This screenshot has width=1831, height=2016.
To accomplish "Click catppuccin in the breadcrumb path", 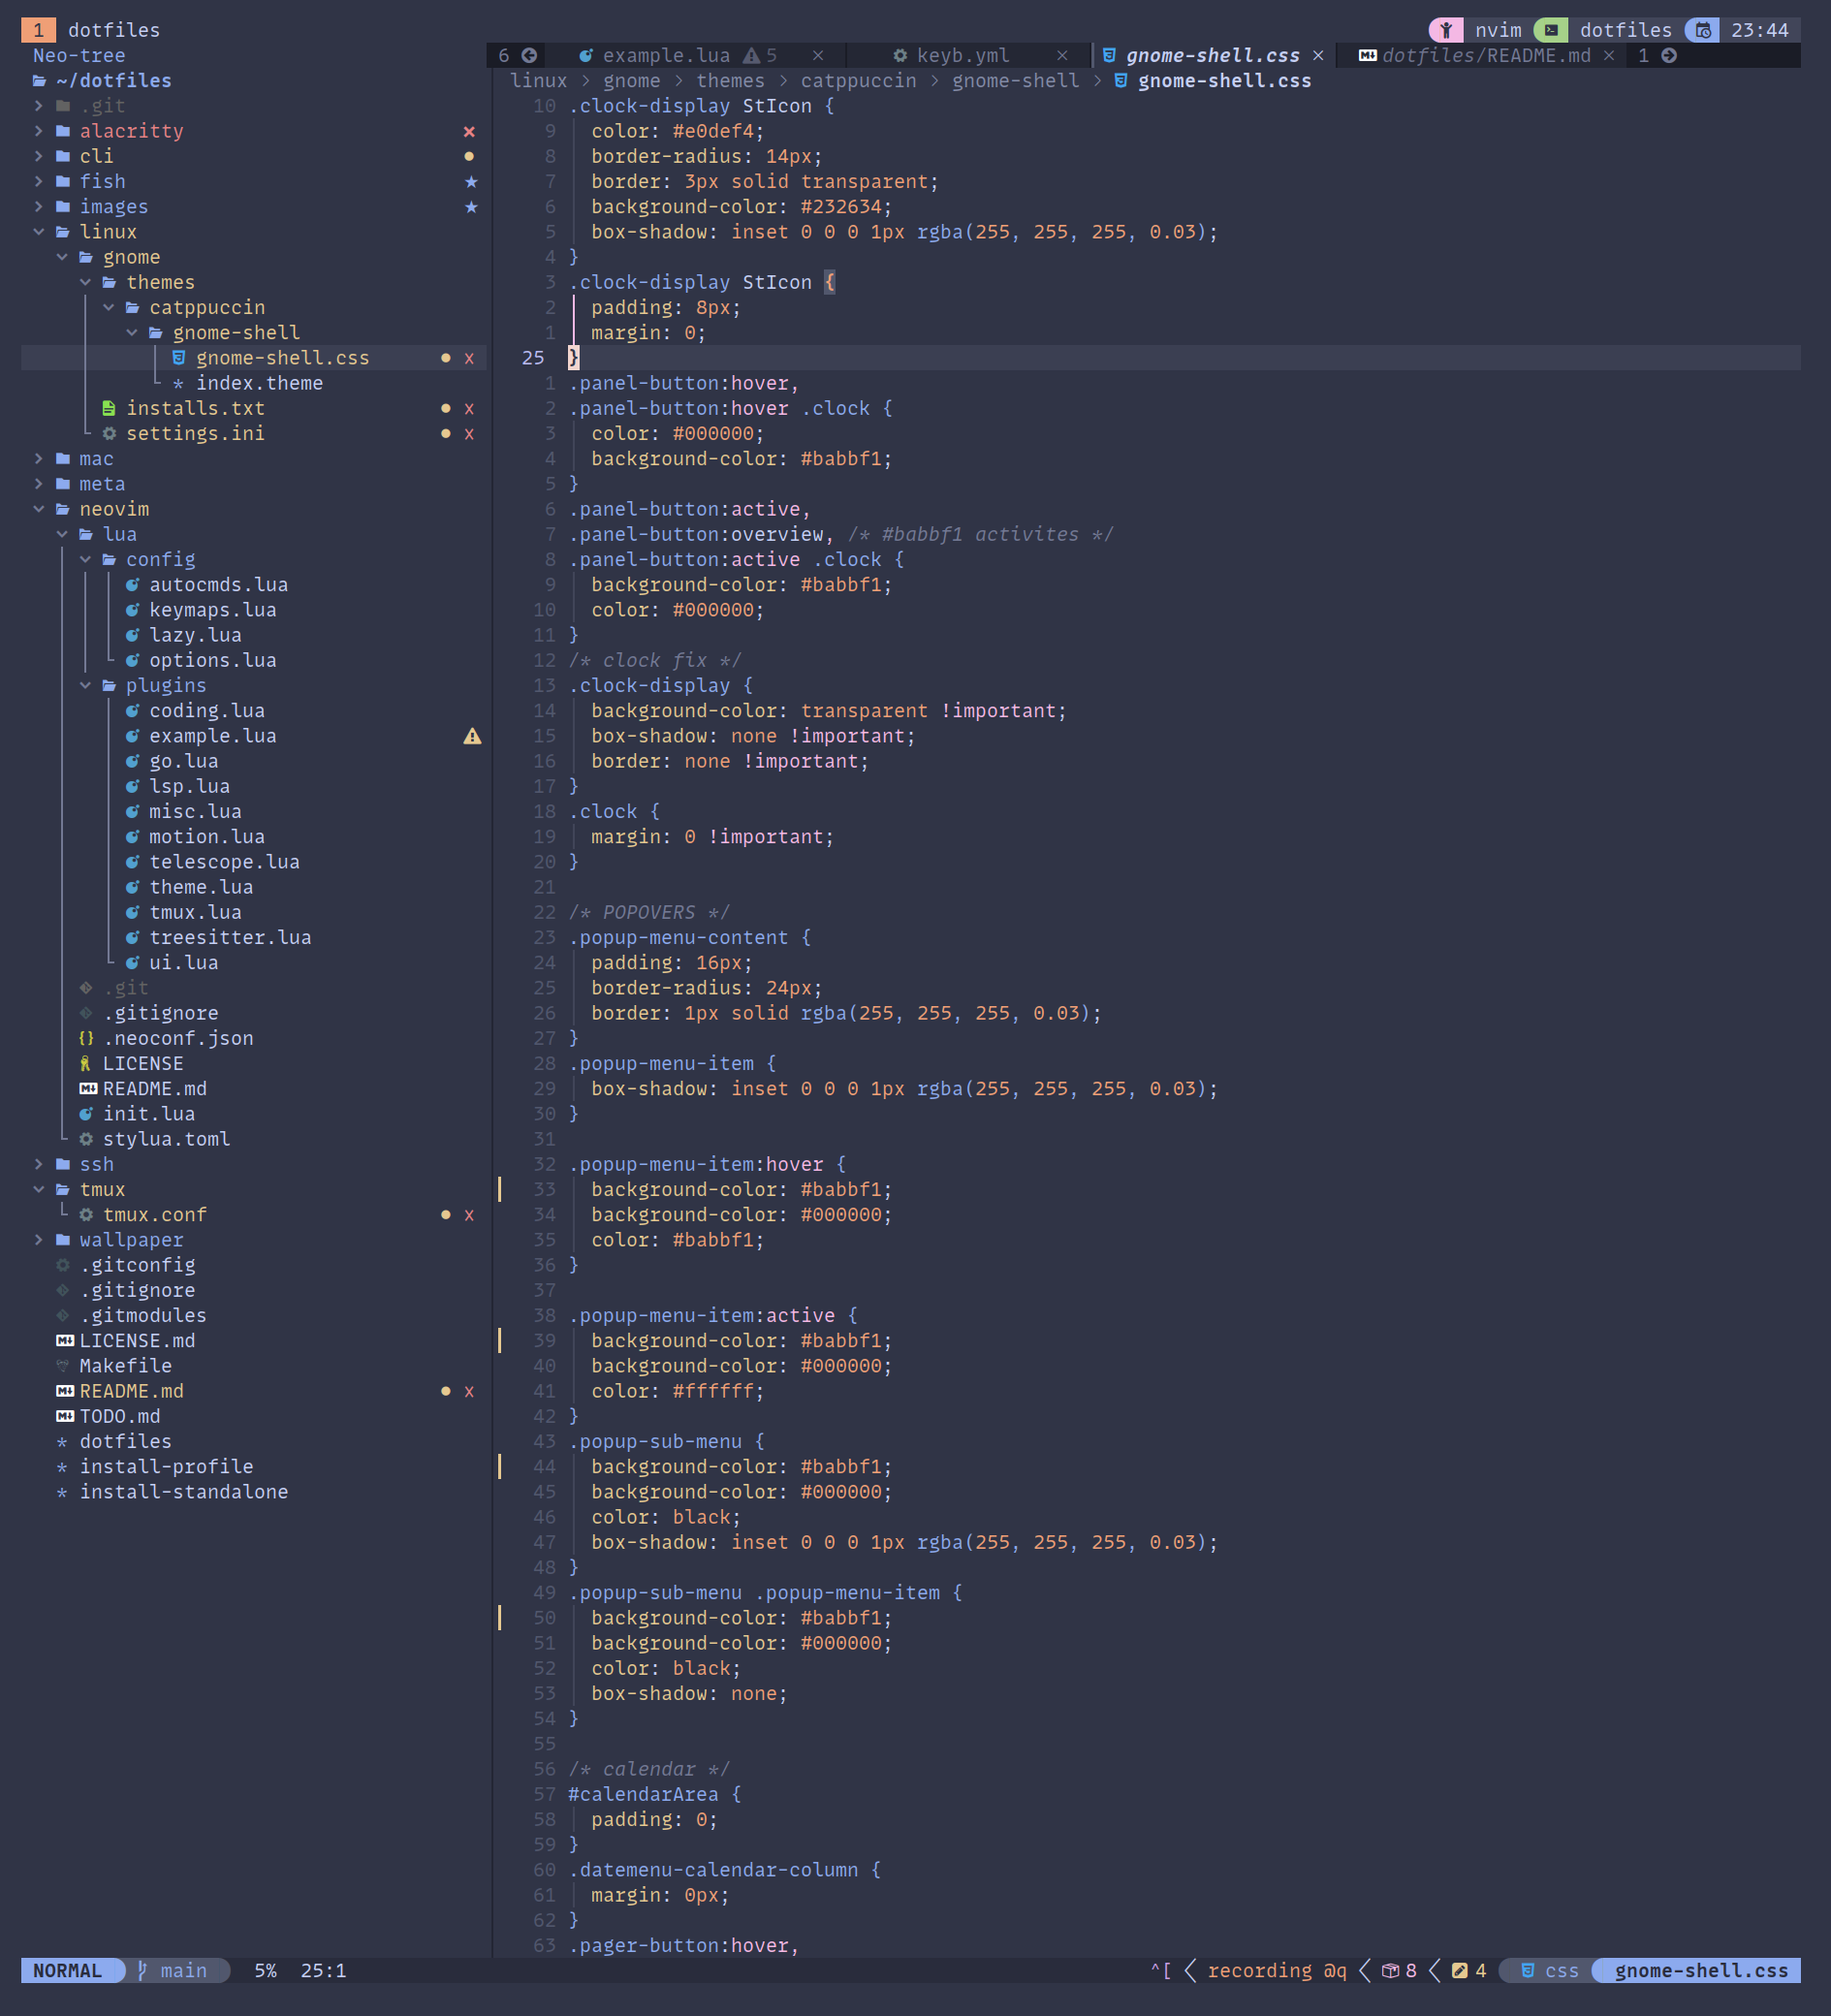I will coord(858,81).
